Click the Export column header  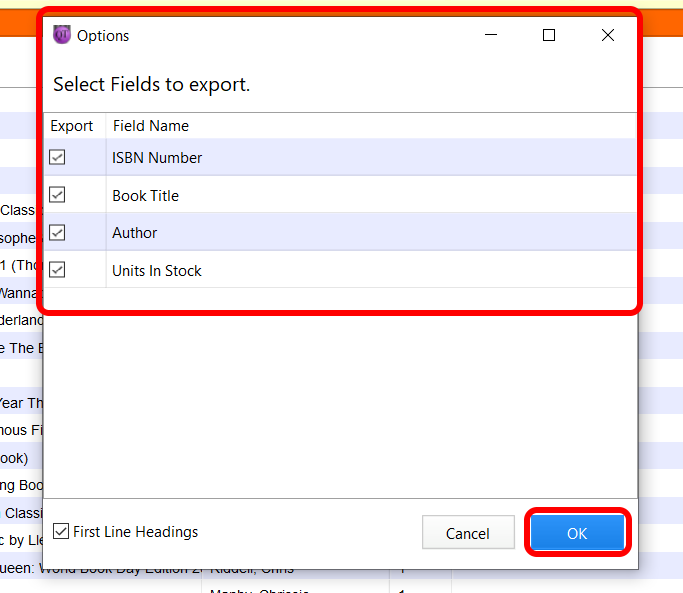pyautogui.click(x=72, y=126)
